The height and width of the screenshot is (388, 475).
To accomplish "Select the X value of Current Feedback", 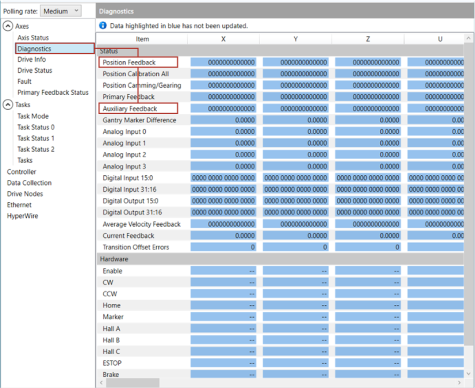I will pyautogui.click(x=223, y=236).
